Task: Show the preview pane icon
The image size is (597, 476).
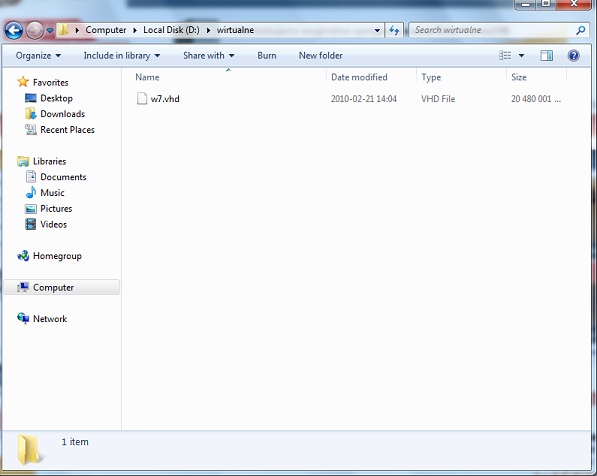Action: point(547,56)
